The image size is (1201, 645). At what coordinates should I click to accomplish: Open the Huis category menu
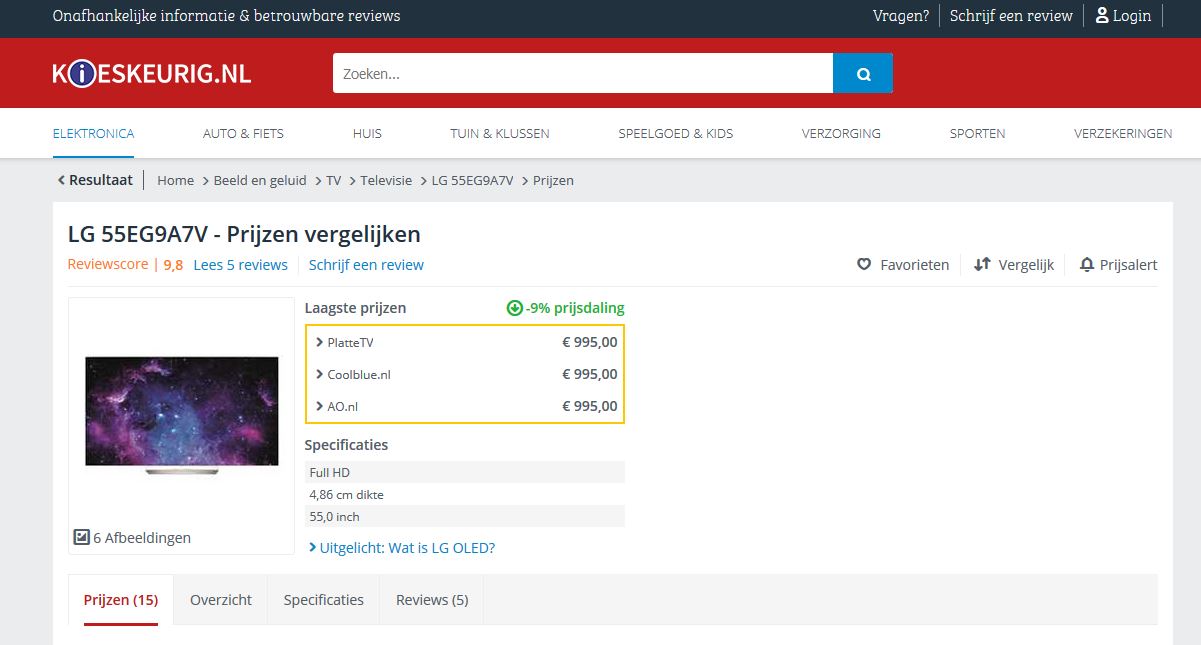(x=367, y=133)
